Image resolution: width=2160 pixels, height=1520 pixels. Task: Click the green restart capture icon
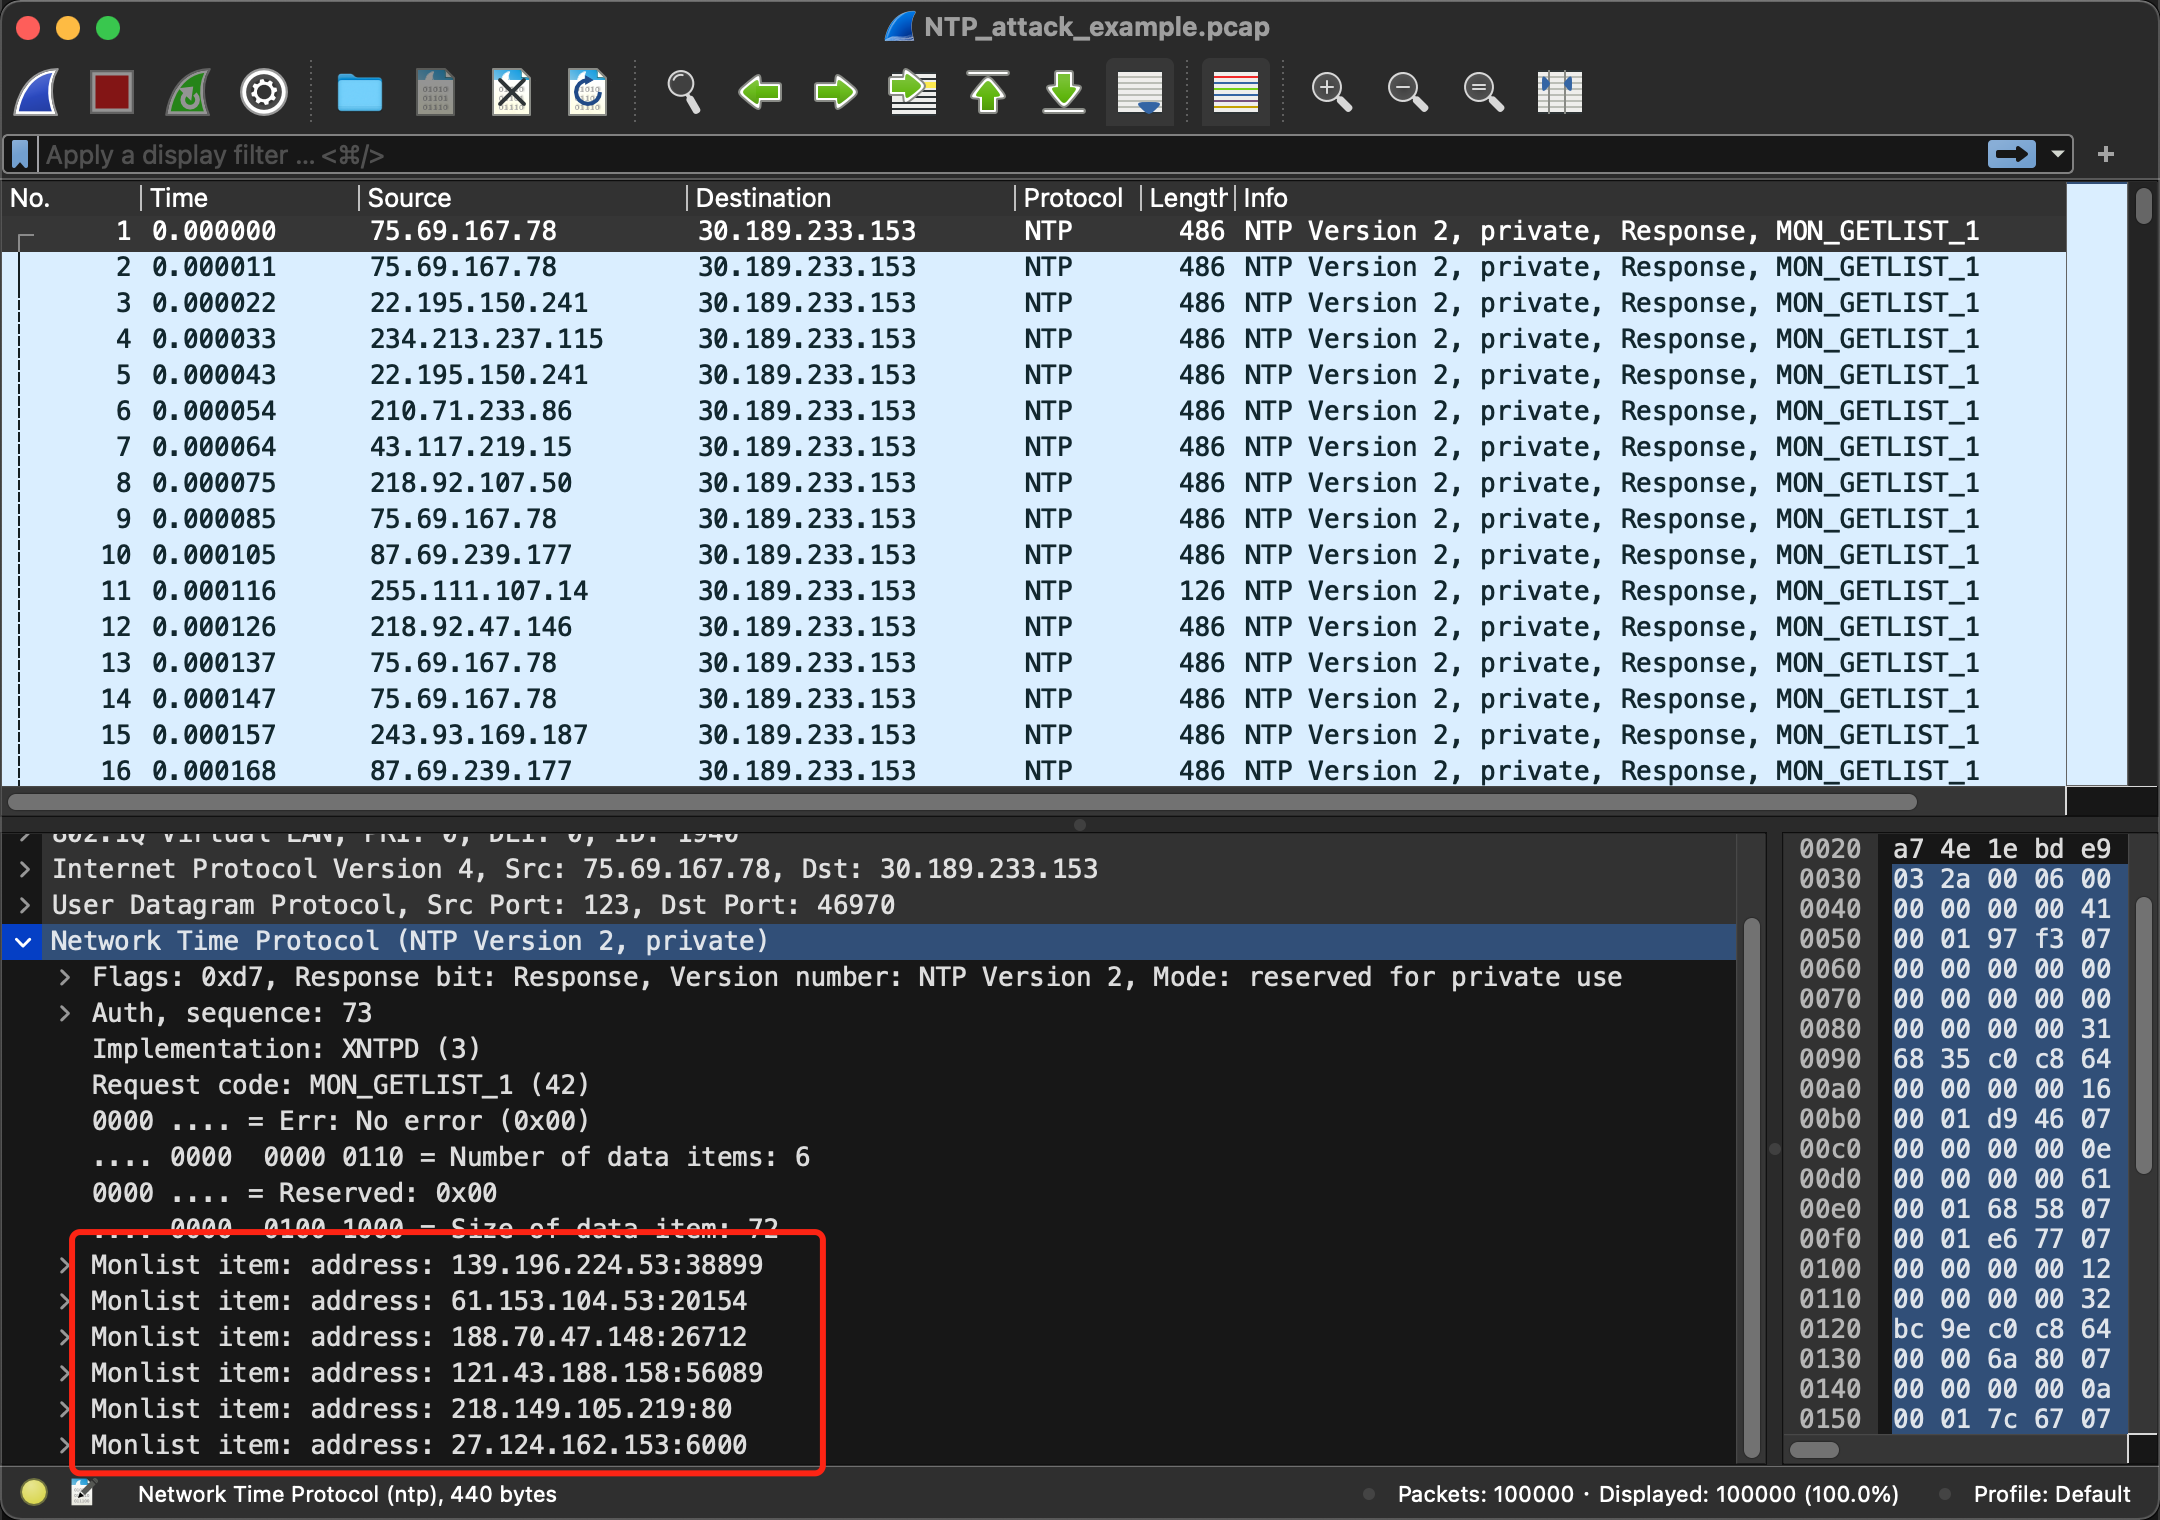coord(188,92)
